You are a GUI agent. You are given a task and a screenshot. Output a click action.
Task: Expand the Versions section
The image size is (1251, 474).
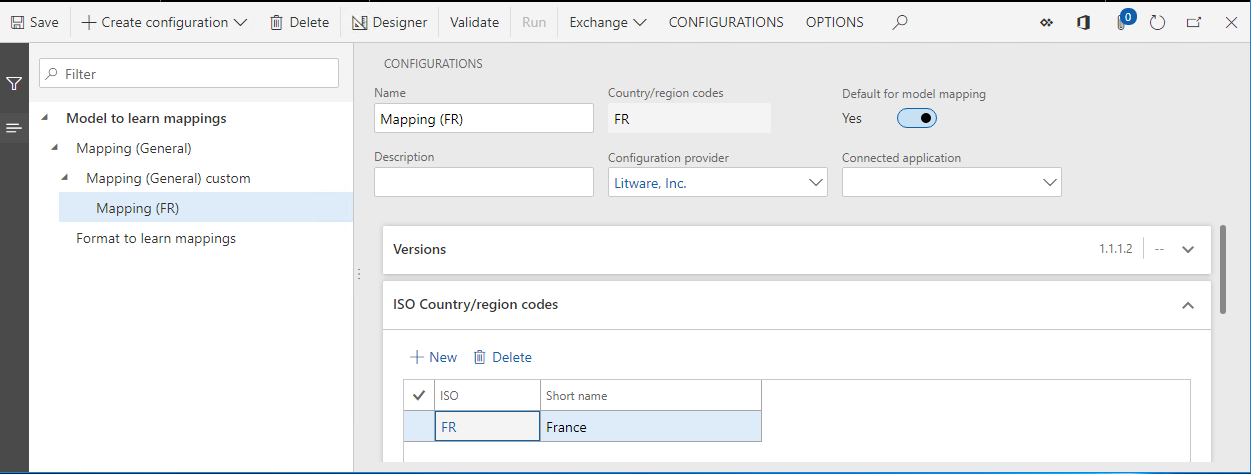click(x=1188, y=249)
